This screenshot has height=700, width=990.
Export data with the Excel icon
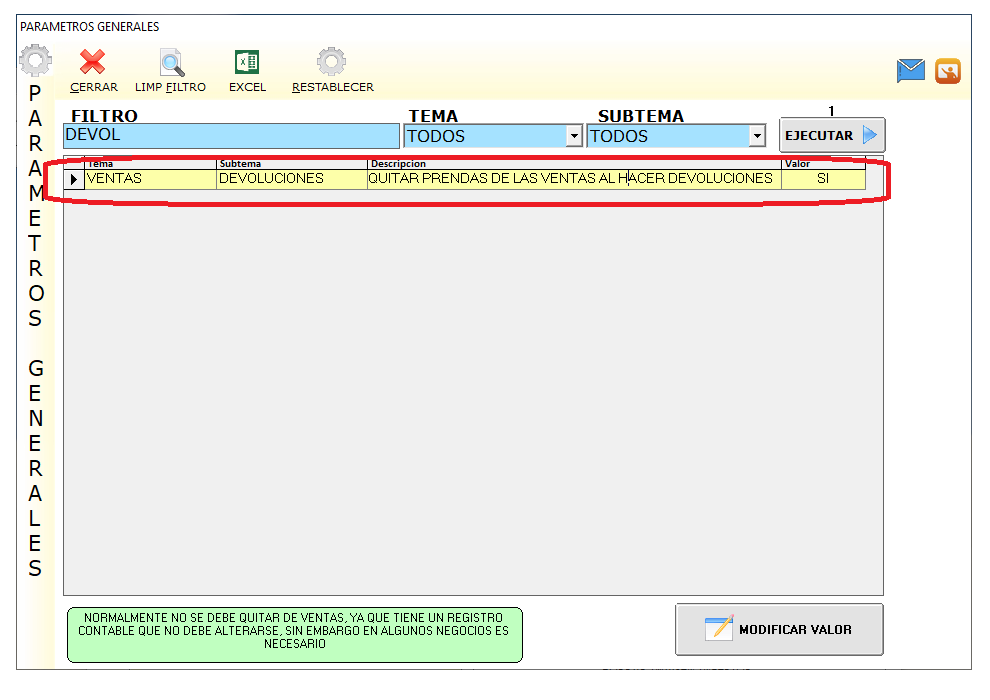click(247, 63)
